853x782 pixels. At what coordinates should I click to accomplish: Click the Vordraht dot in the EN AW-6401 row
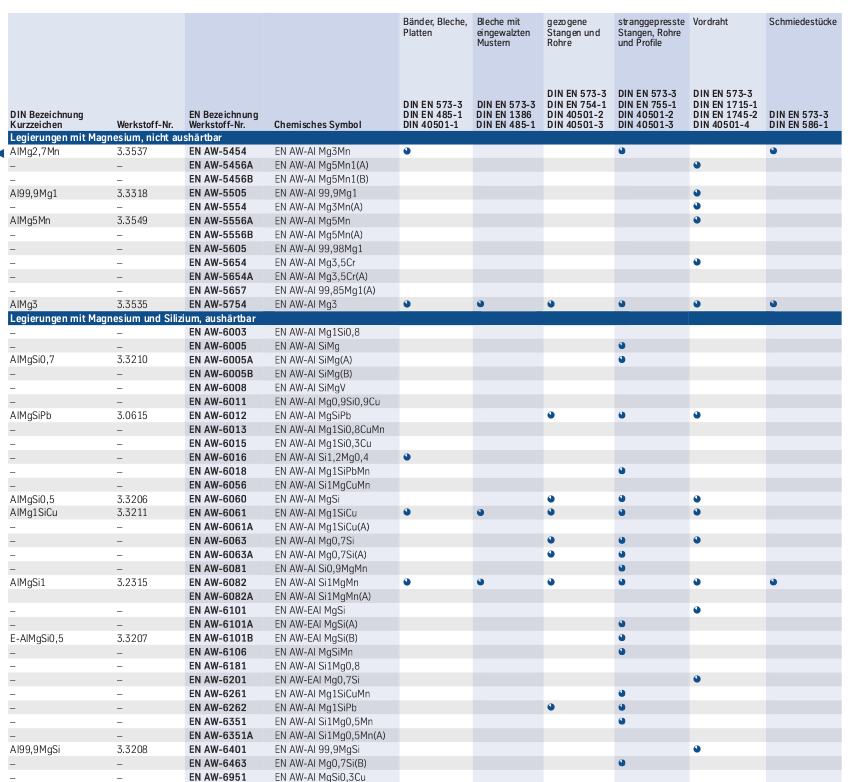[696, 749]
